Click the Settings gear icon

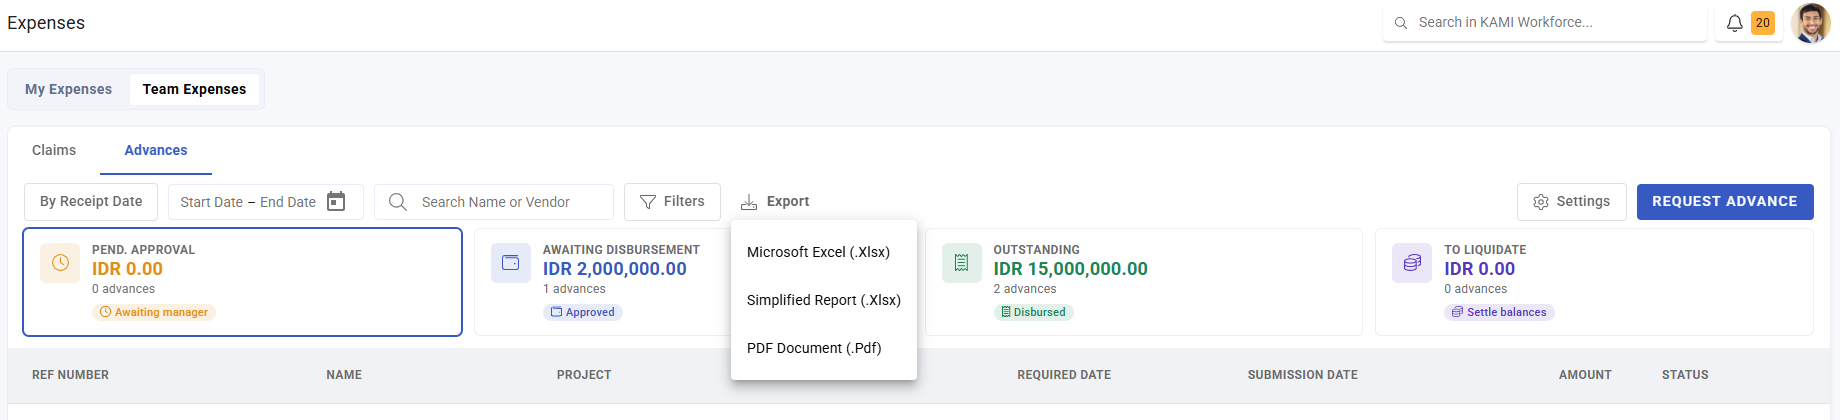(1541, 202)
